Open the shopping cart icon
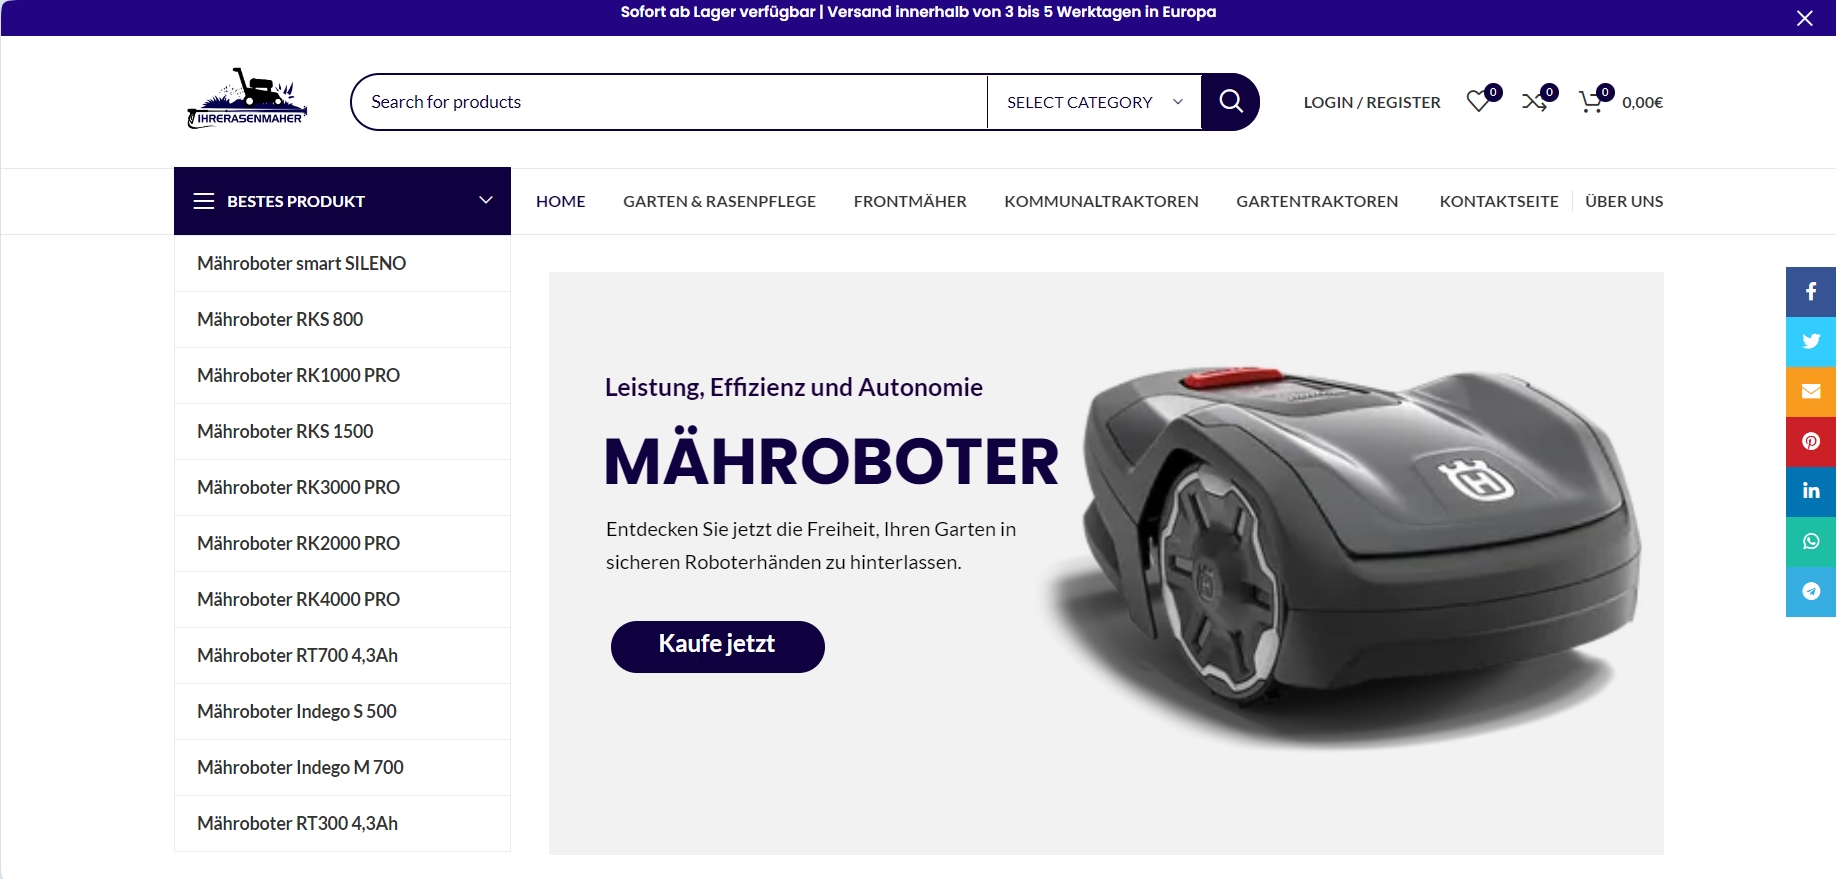This screenshot has width=1837, height=879. [1591, 101]
